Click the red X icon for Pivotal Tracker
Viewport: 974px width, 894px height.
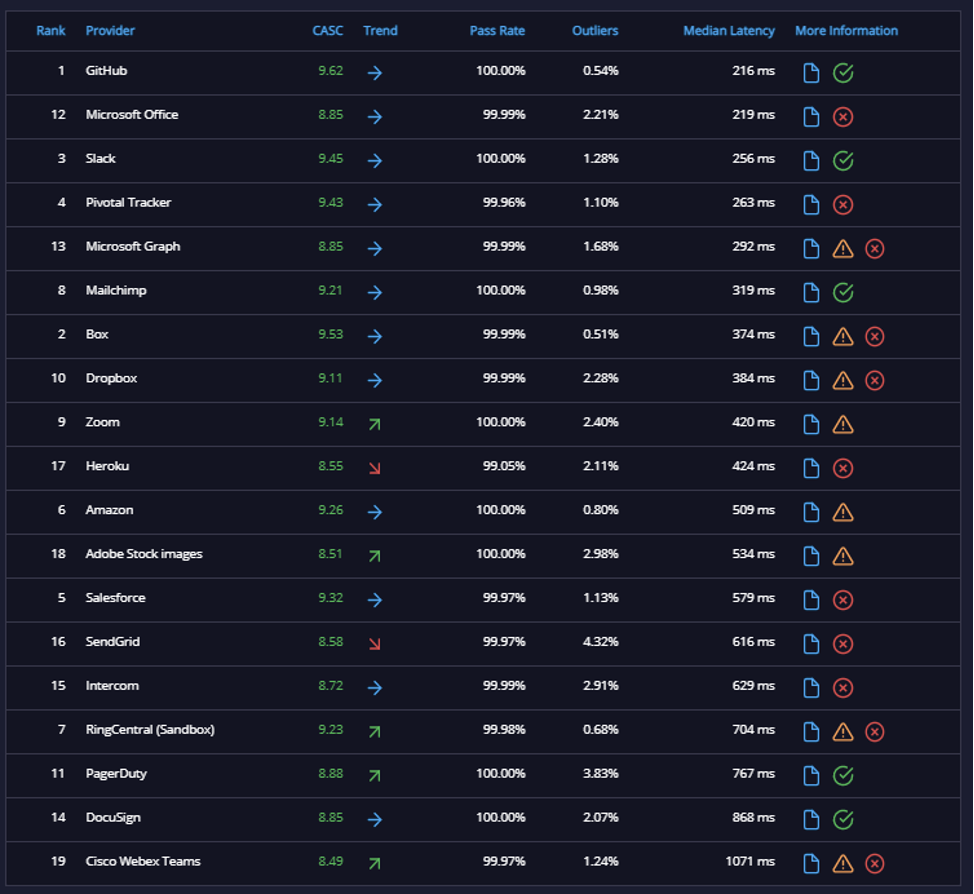click(x=843, y=204)
